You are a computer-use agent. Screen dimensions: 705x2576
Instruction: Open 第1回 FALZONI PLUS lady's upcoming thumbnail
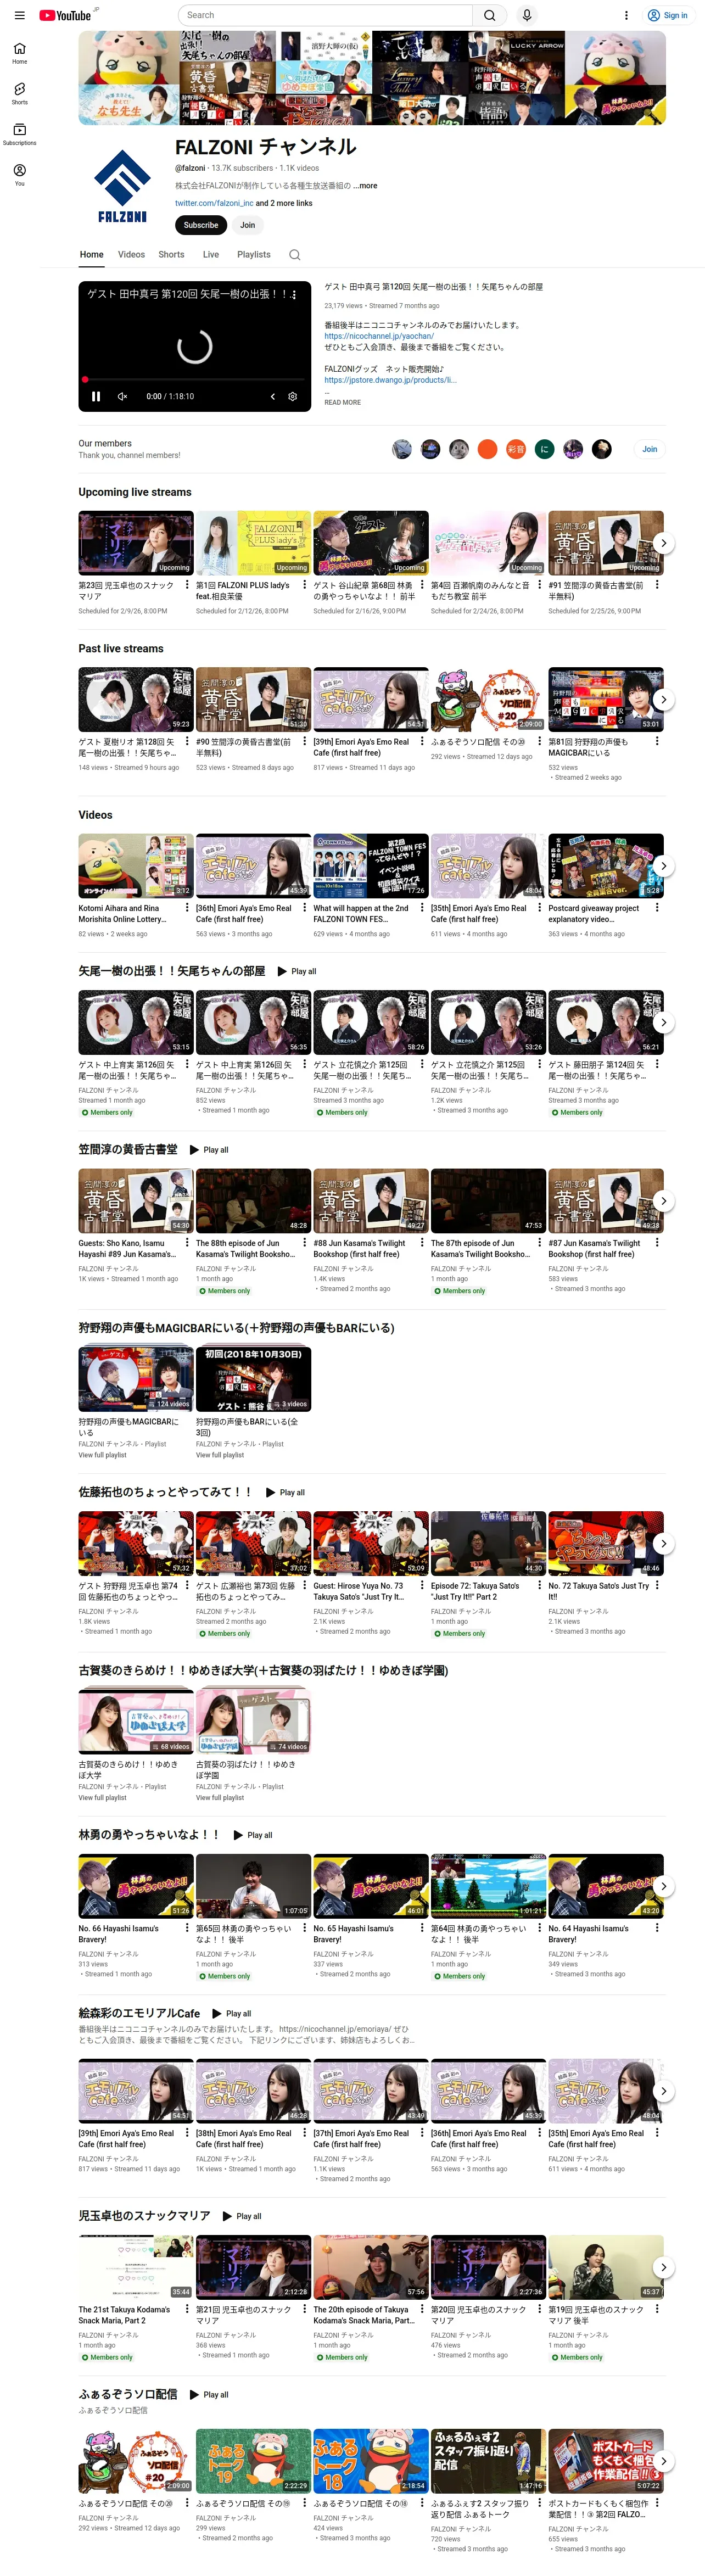pos(253,543)
